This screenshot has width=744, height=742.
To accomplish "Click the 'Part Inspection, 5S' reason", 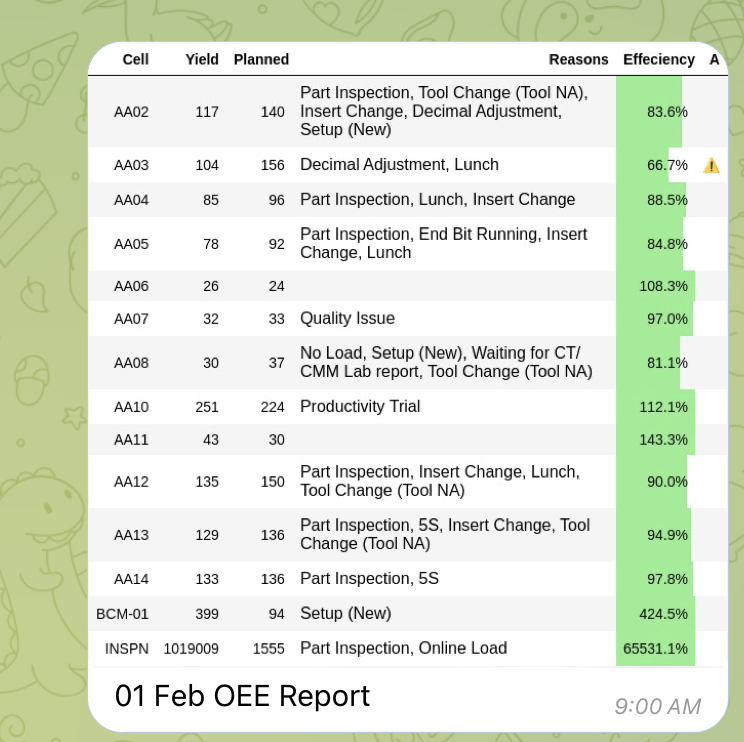I will (370, 579).
